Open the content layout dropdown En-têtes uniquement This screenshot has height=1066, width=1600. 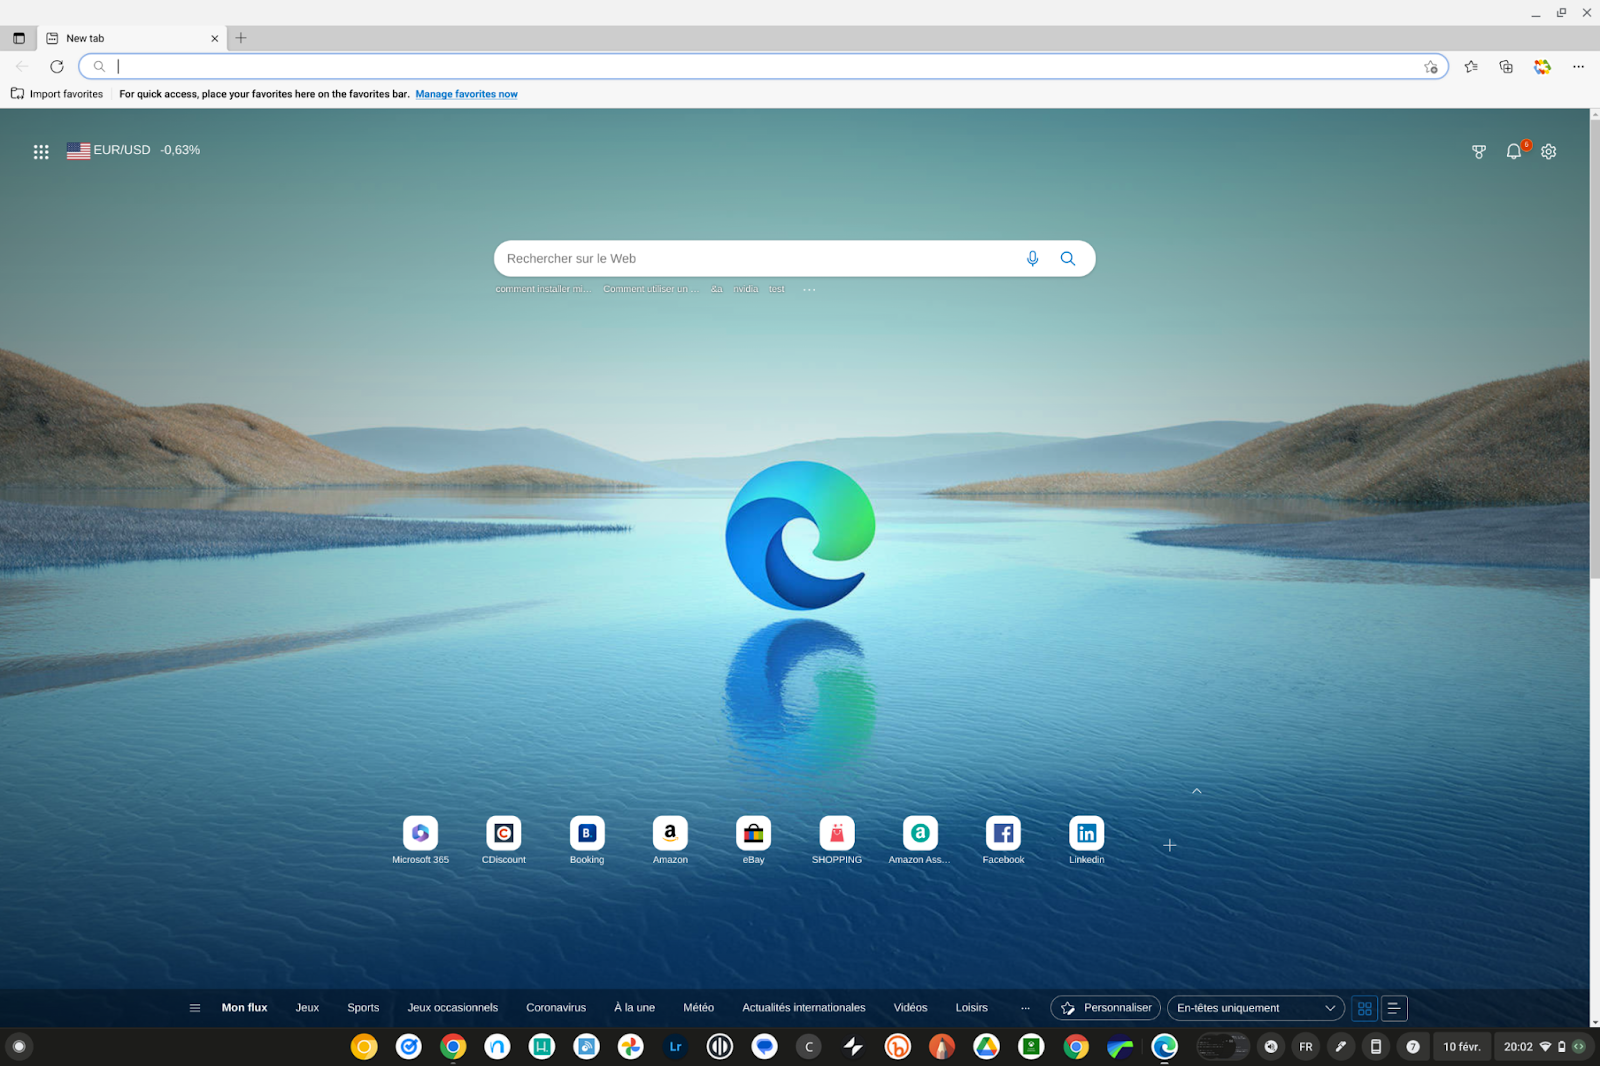coord(1255,1008)
